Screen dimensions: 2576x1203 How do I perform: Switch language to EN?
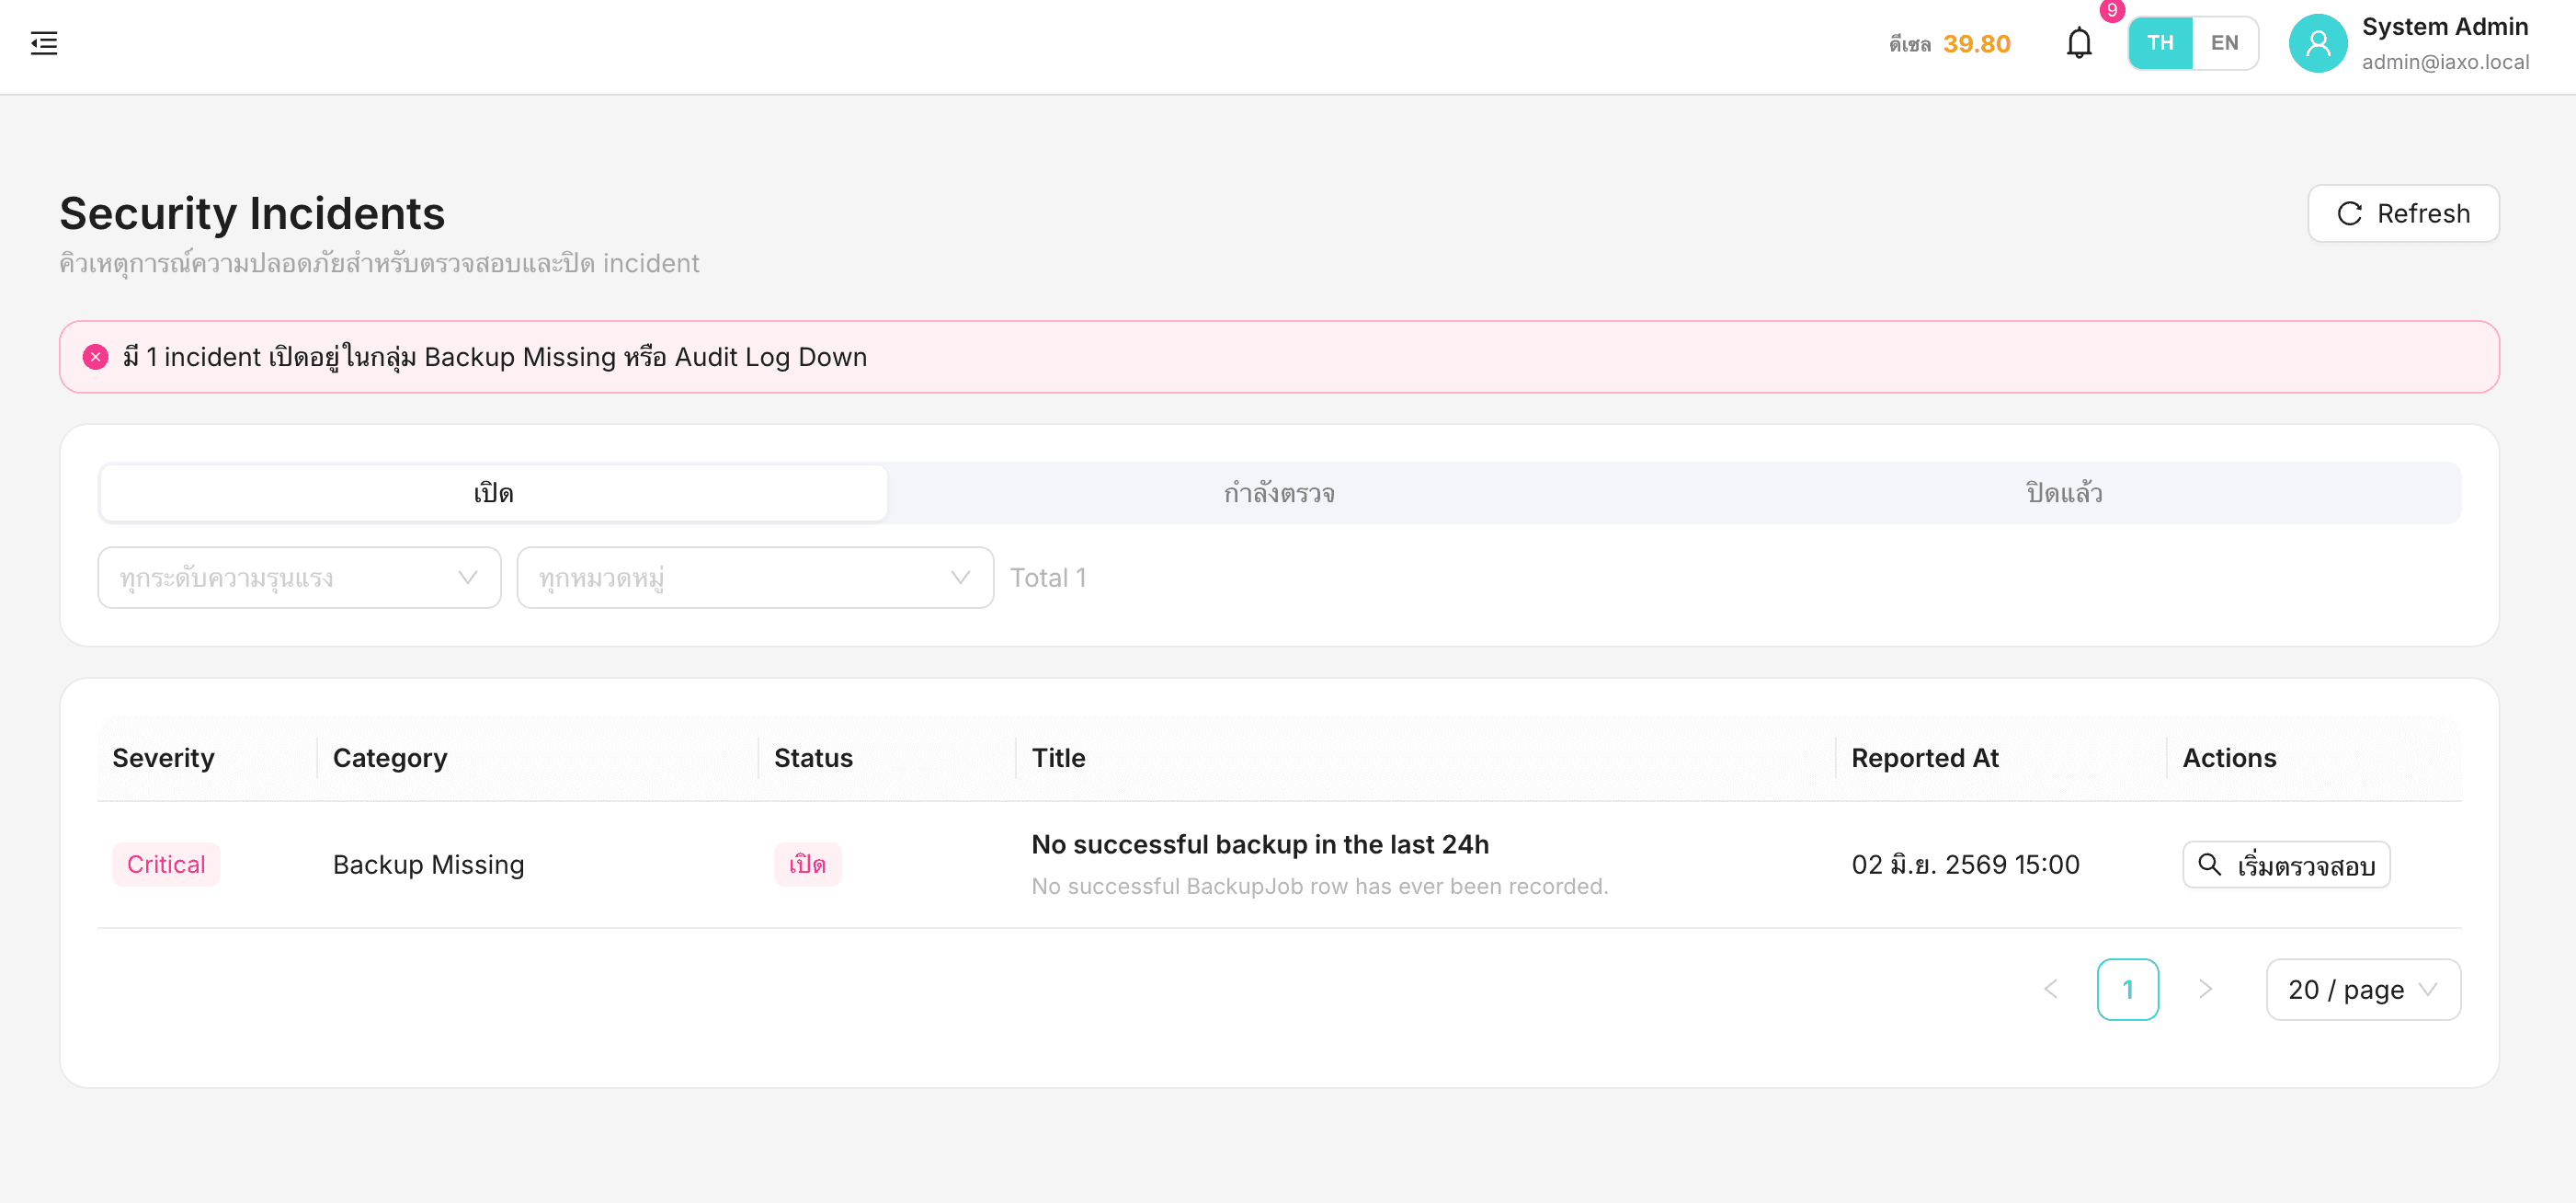pyautogui.click(x=2224, y=43)
